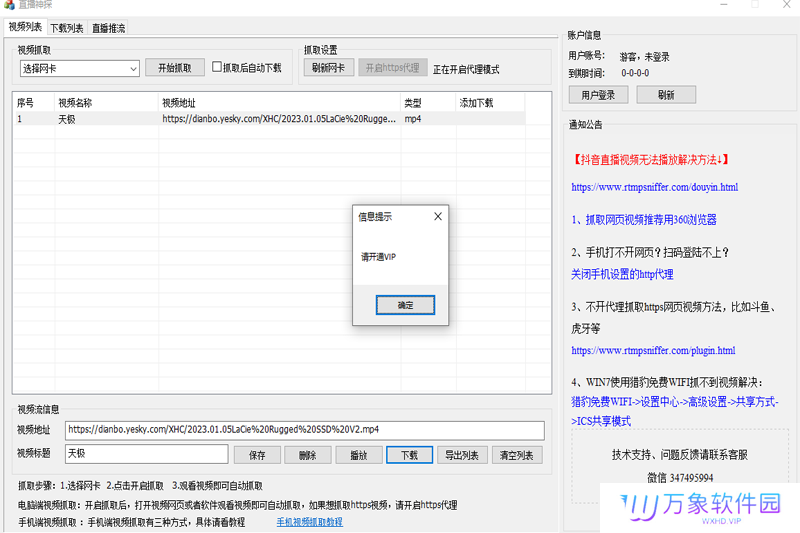Click the disabled 开启https代理 button
Image resolution: width=800 pixels, height=533 pixels.
click(x=392, y=67)
